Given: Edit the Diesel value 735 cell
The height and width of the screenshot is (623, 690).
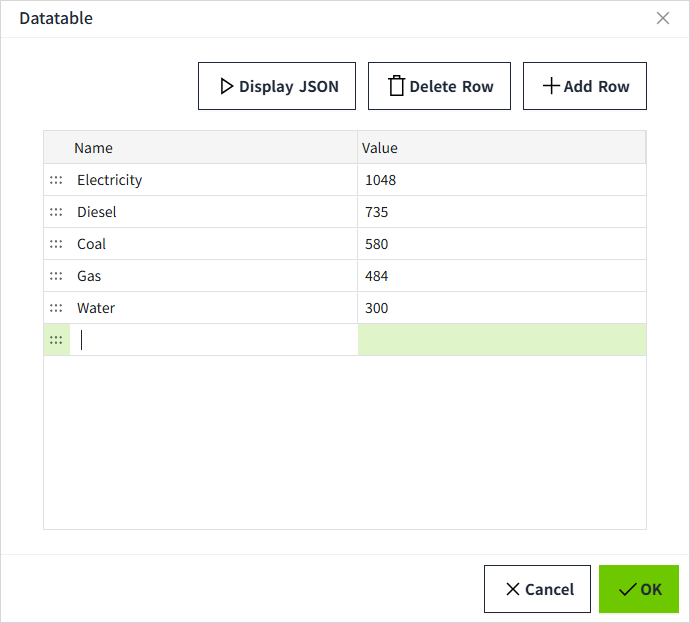Looking at the screenshot, I should click(x=501, y=212).
